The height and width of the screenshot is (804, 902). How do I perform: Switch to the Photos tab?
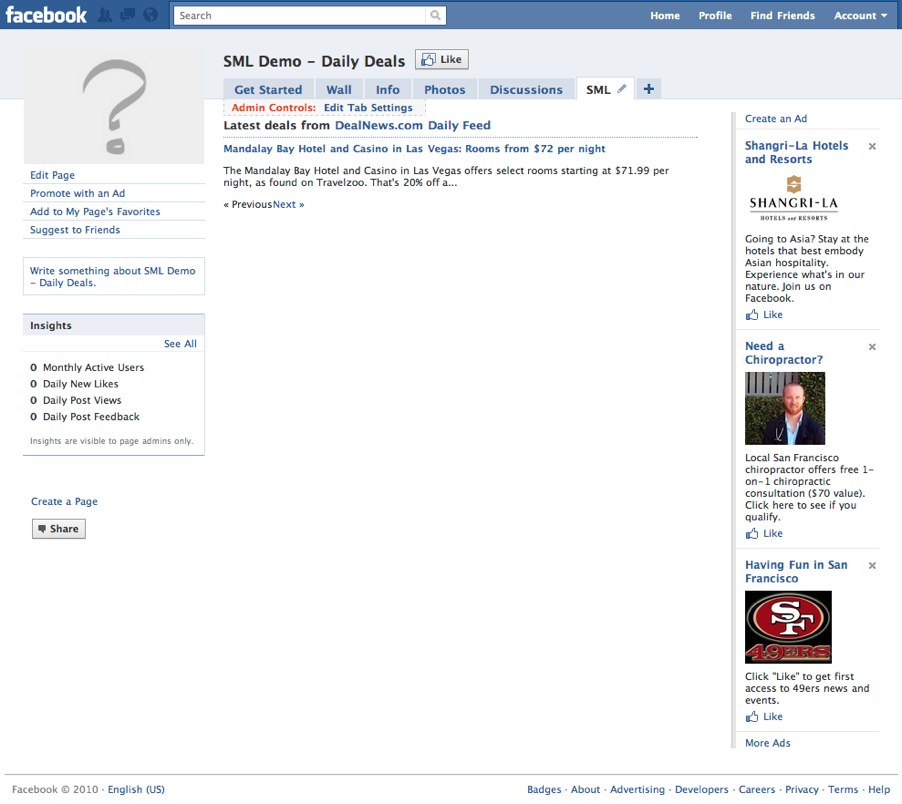445,90
